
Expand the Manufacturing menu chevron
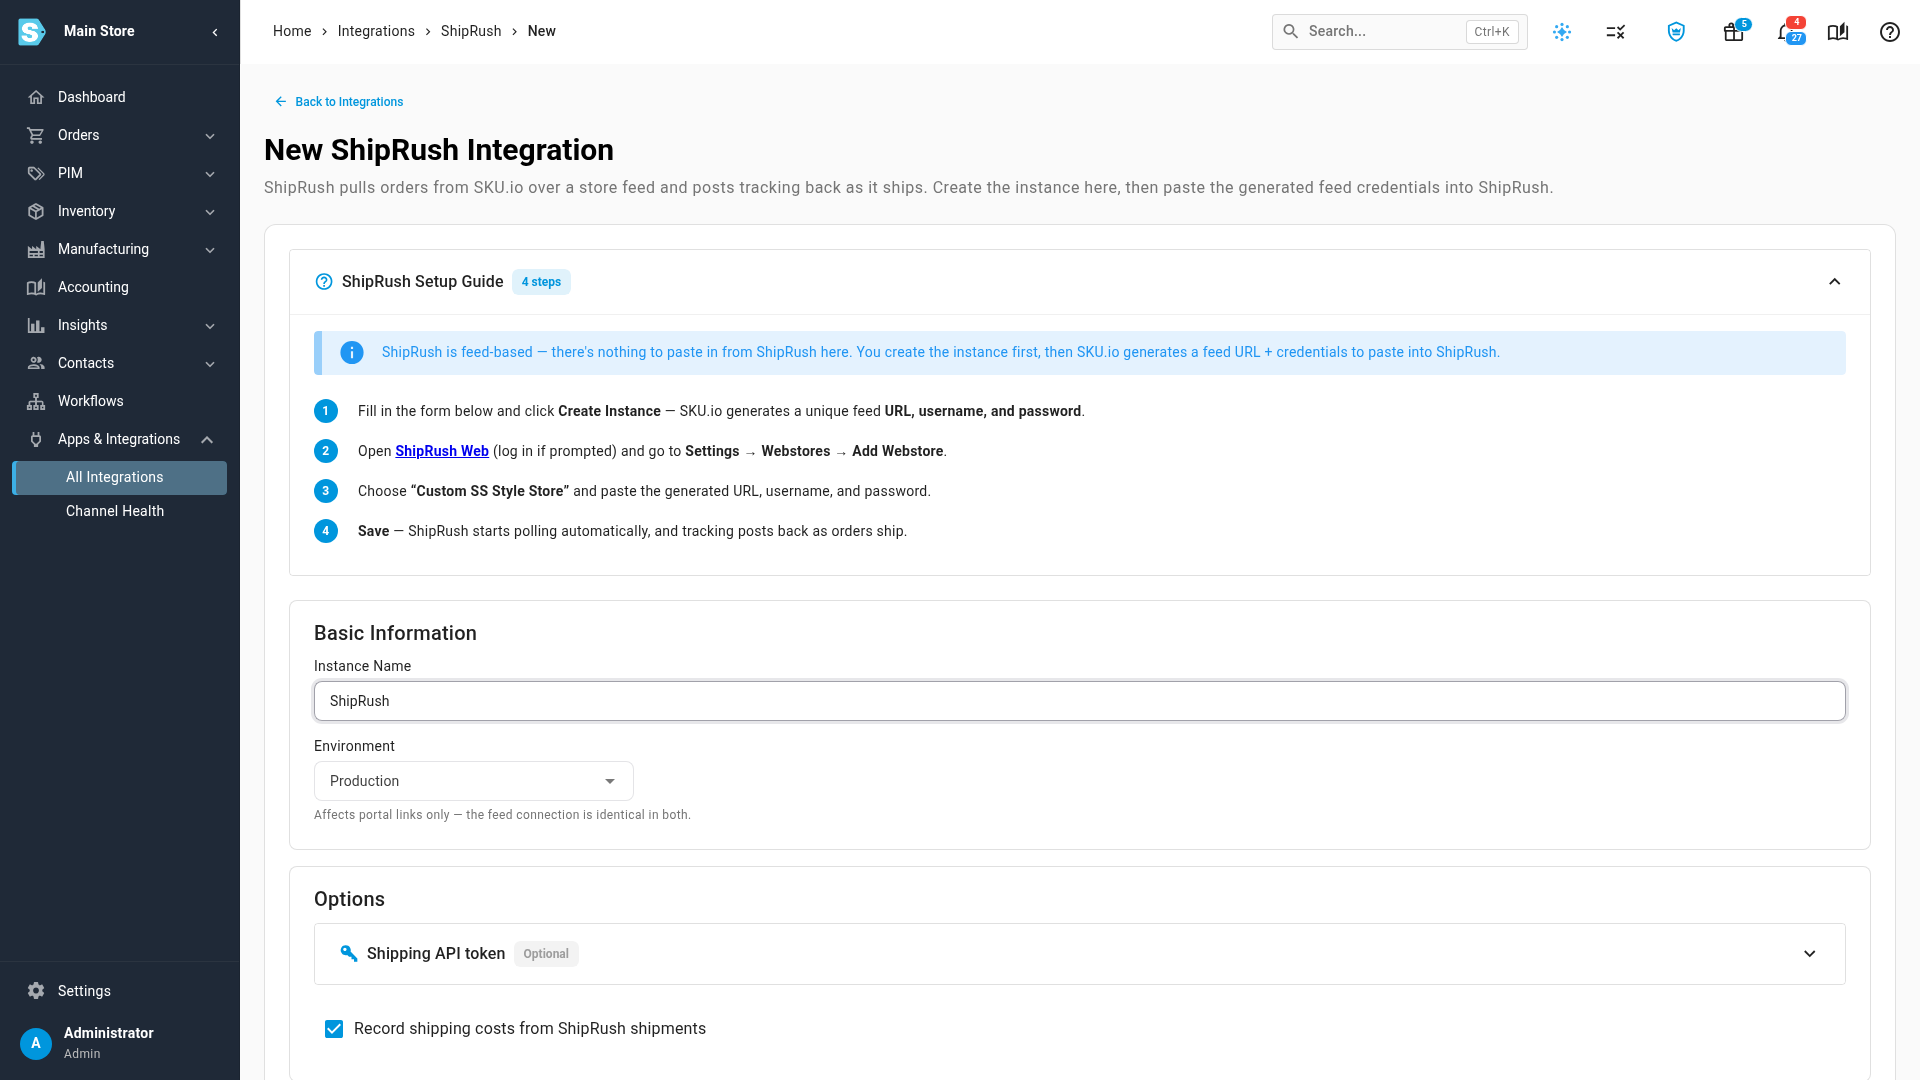click(210, 250)
